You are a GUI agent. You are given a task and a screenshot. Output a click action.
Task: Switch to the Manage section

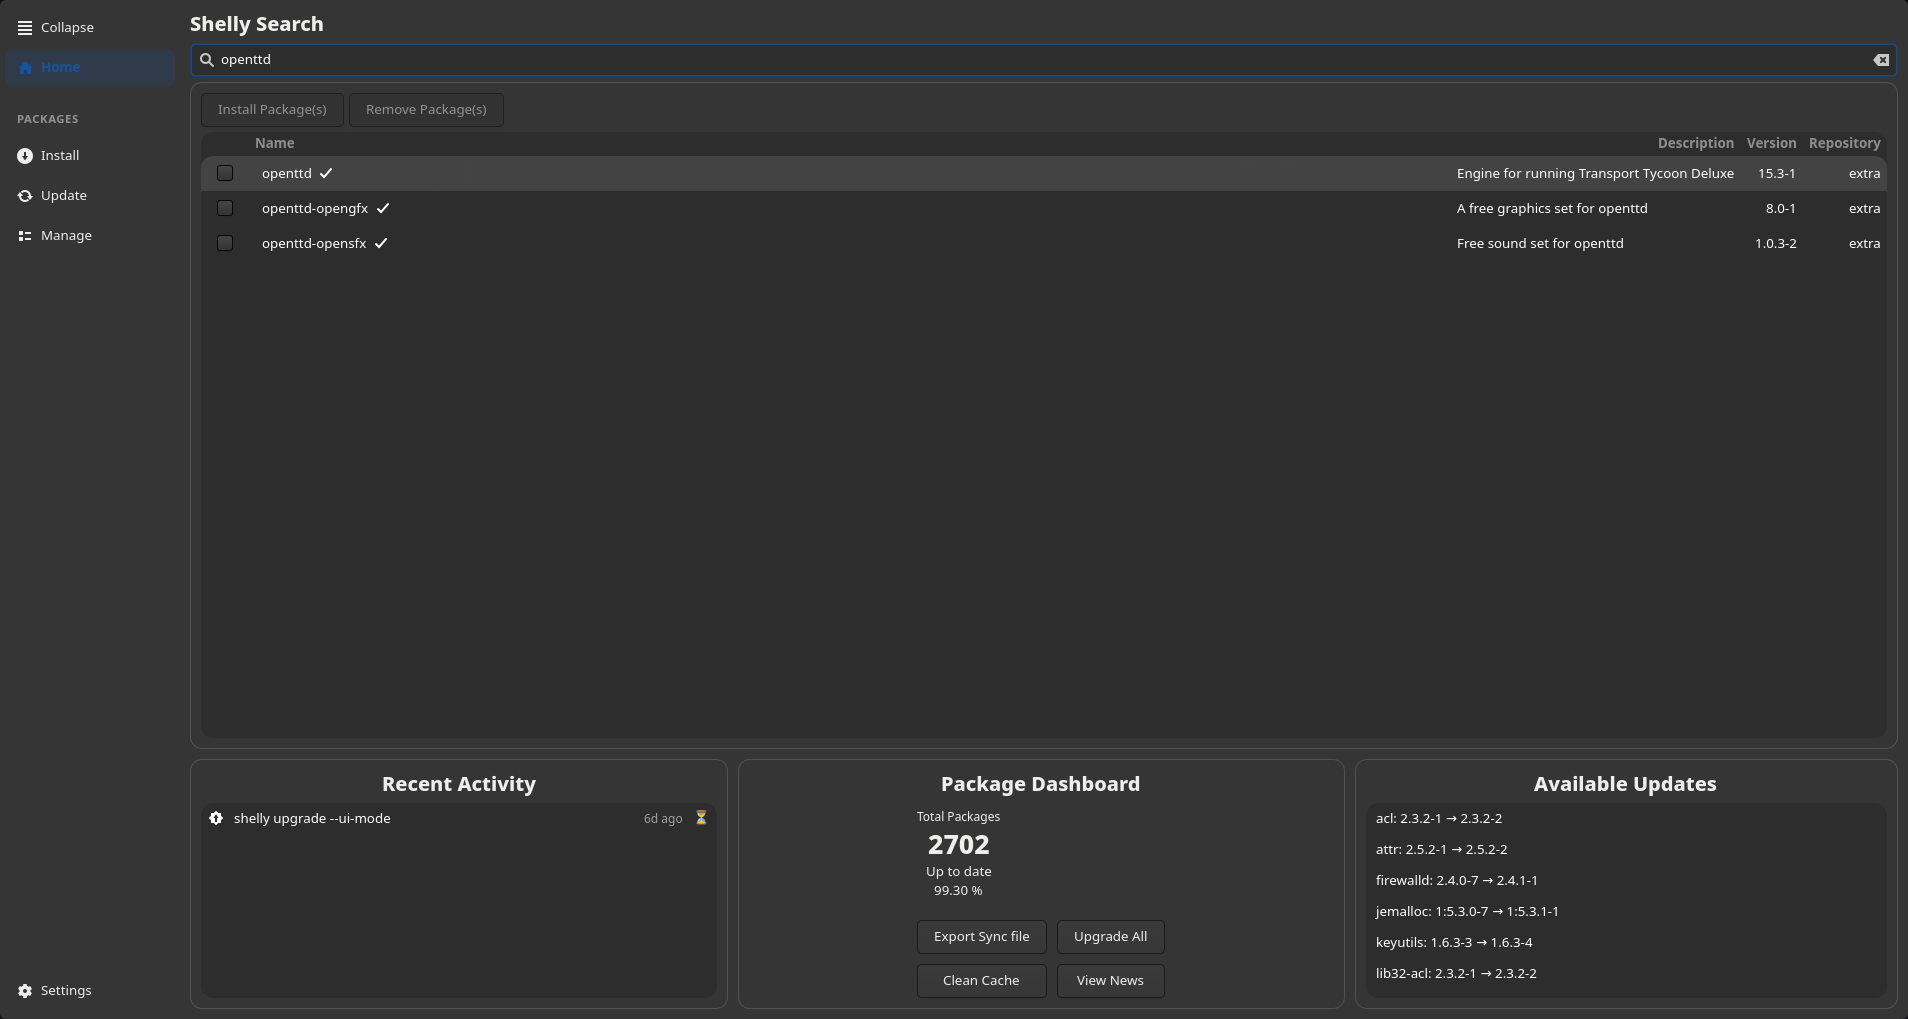90,236
